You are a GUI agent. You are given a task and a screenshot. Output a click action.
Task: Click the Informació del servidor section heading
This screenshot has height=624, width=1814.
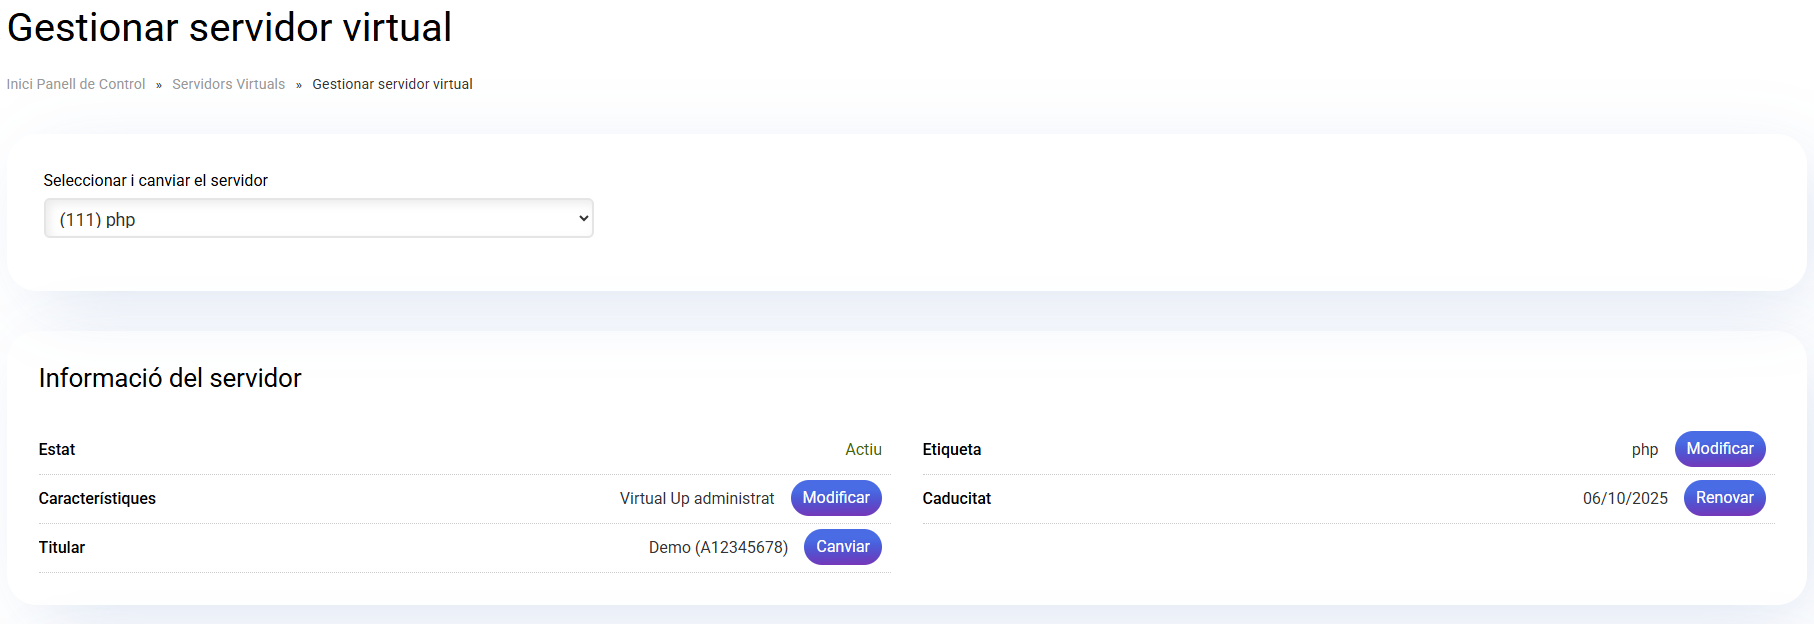click(x=170, y=378)
